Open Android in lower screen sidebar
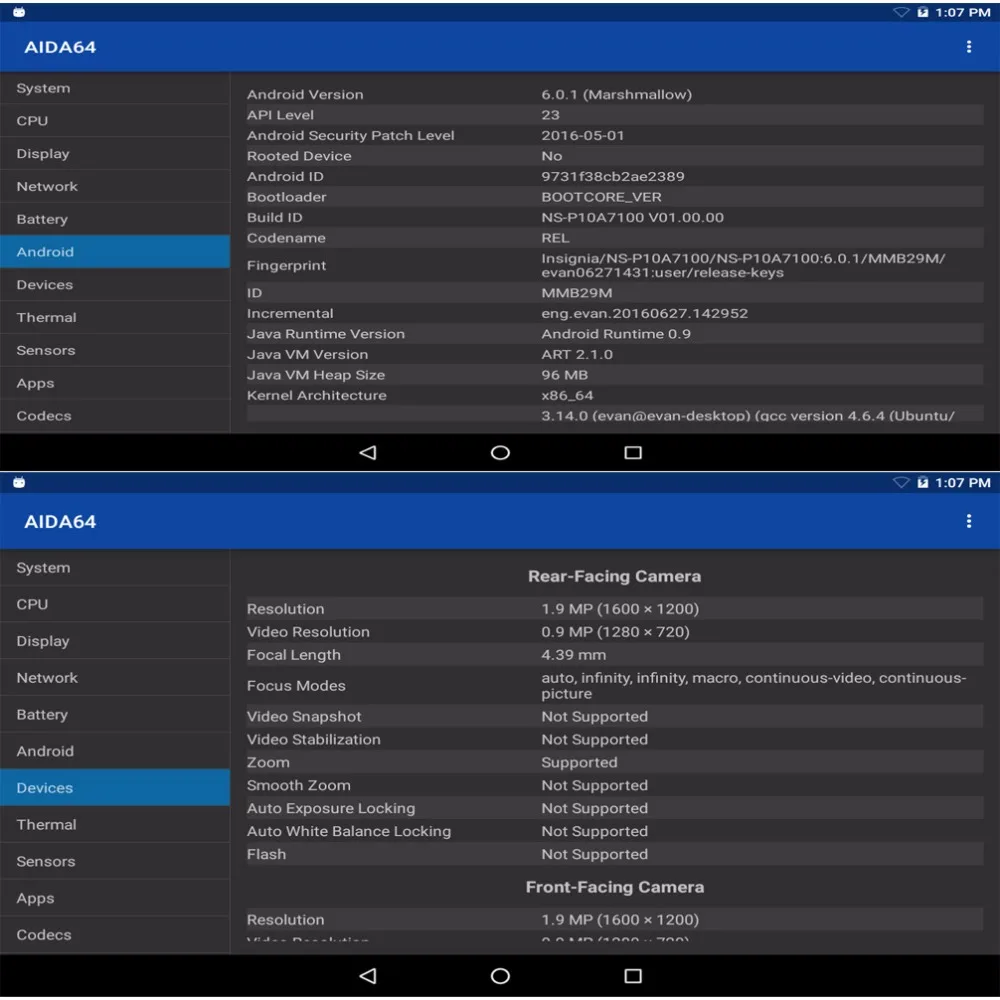This screenshot has height=1000, width=1000. pyautogui.click(x=115, y=751)
